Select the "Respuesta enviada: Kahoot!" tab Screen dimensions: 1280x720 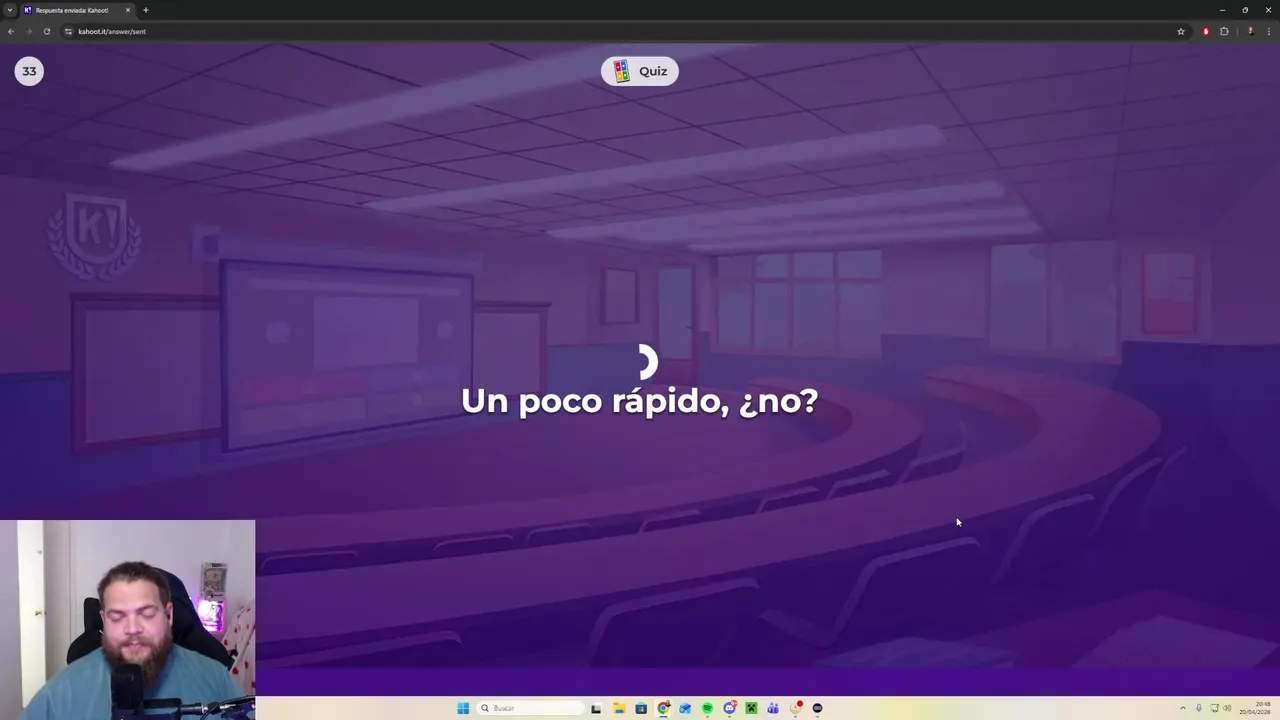pyautogui.click(x=76, y=10)
